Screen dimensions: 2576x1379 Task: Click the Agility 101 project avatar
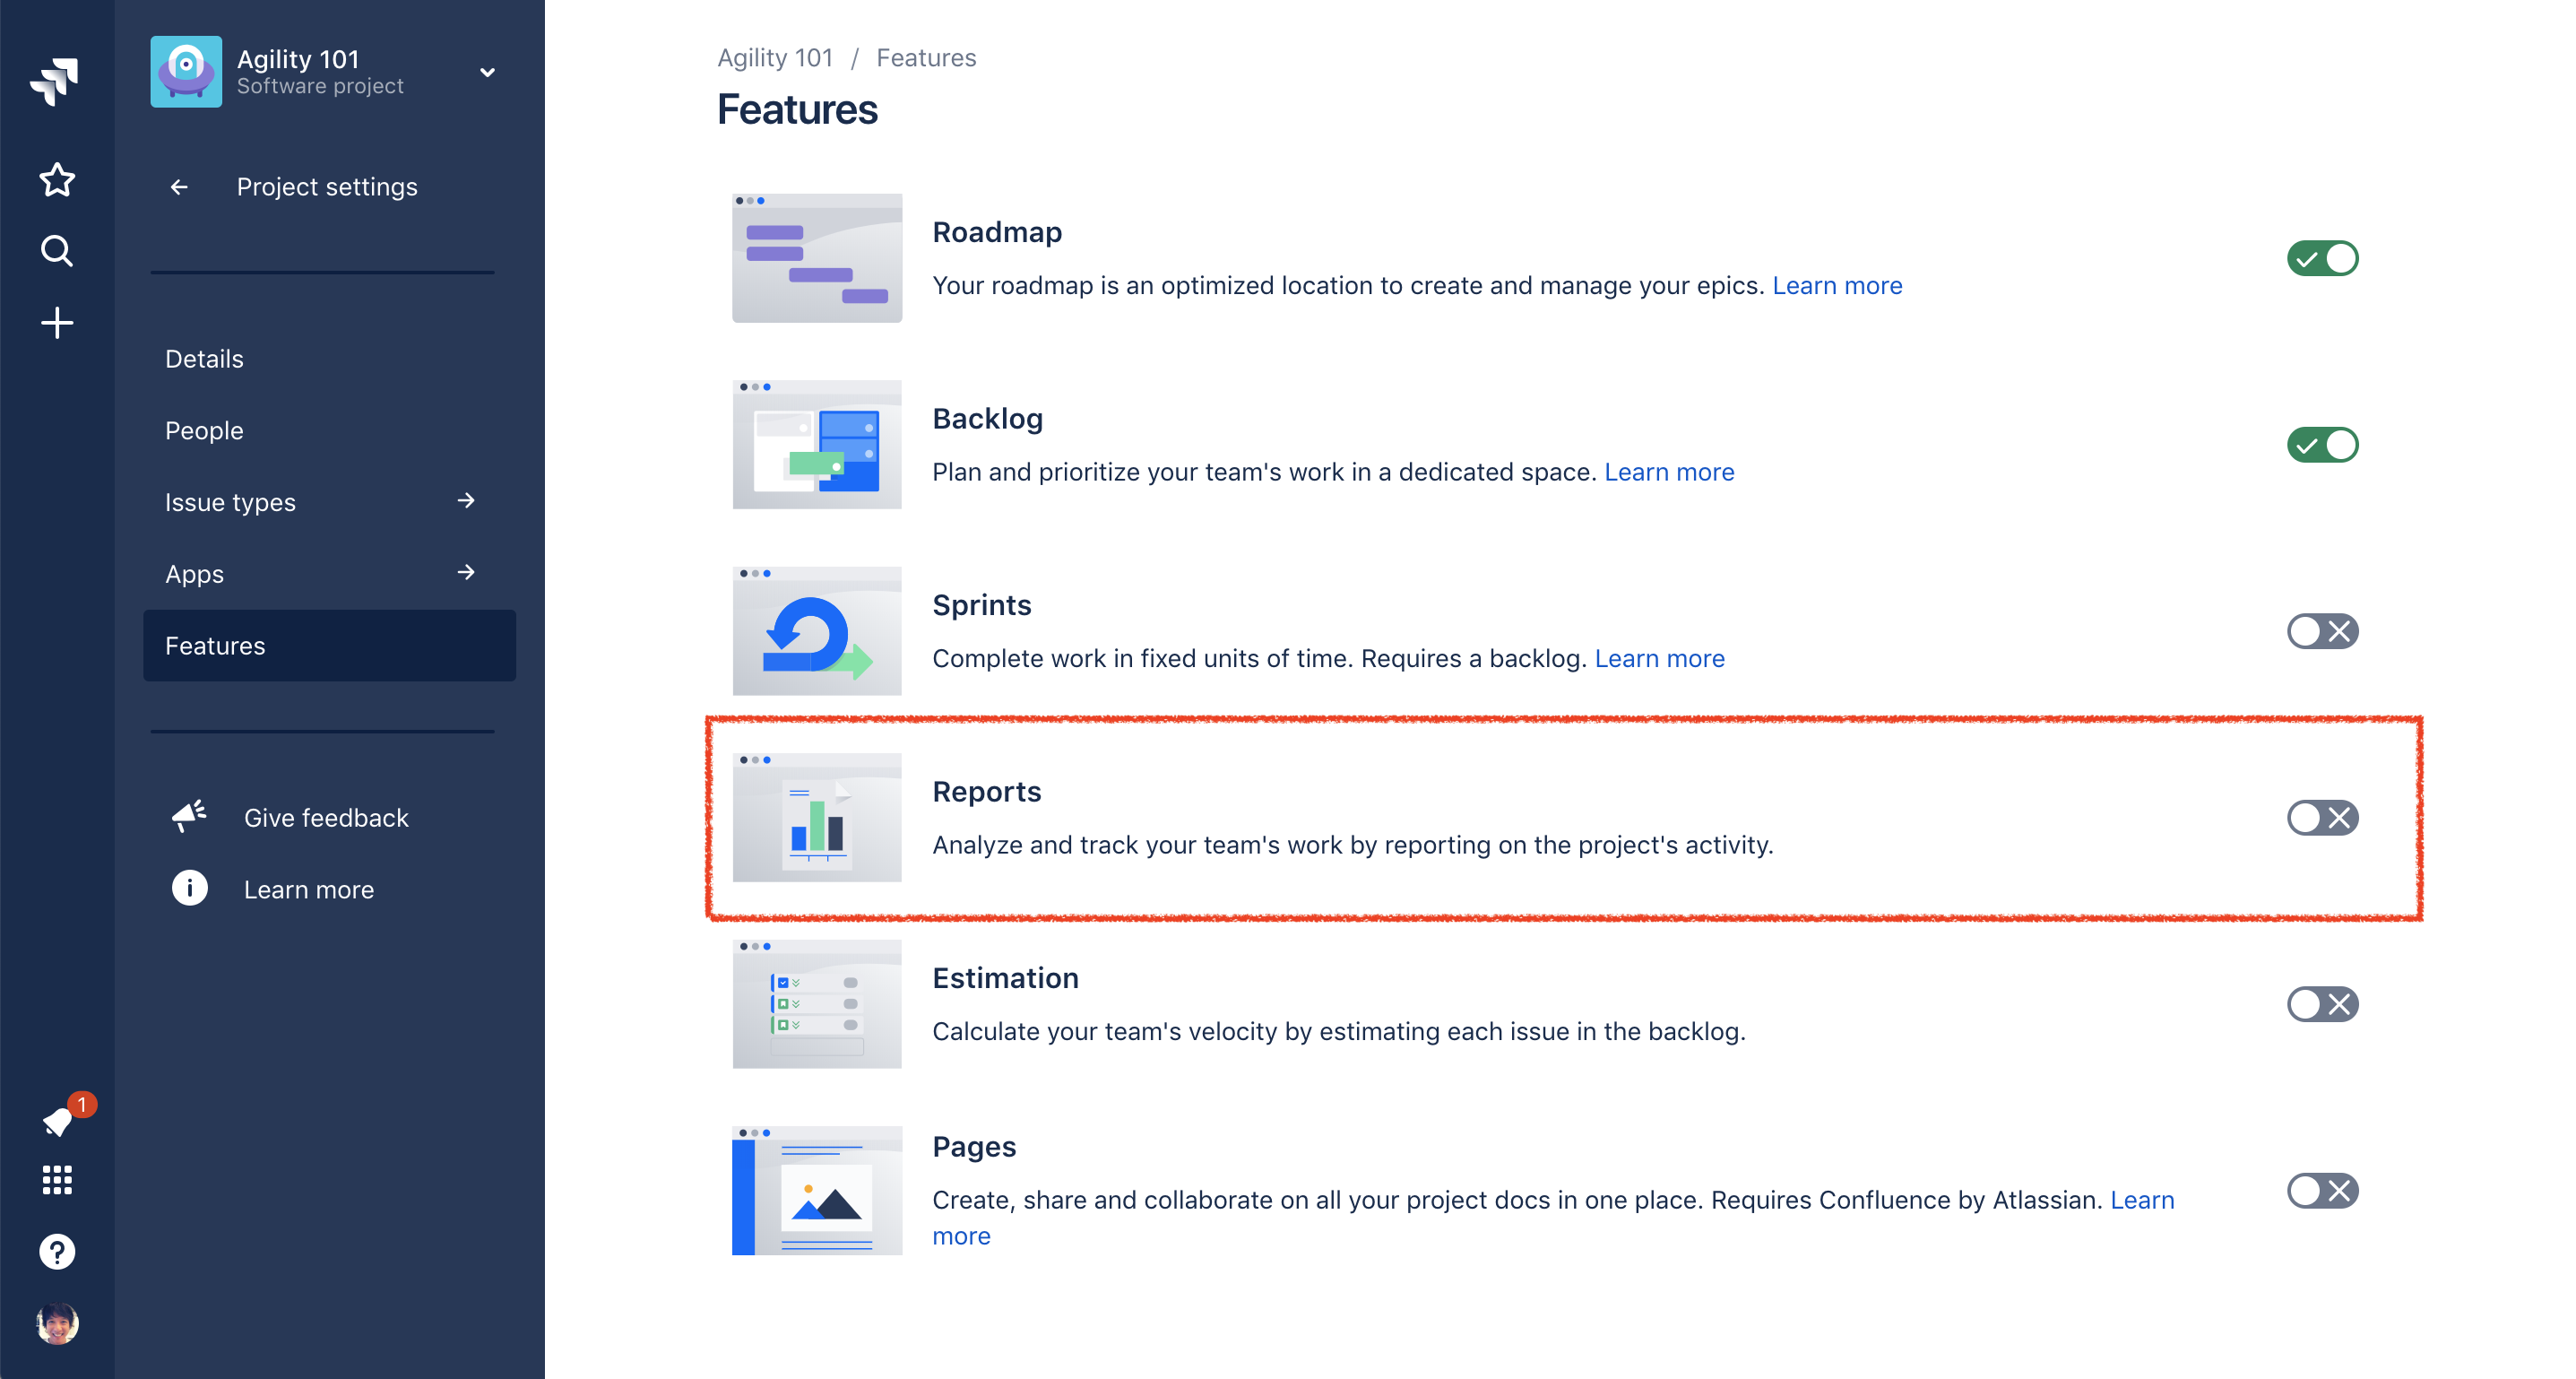(x=186, y=71)
